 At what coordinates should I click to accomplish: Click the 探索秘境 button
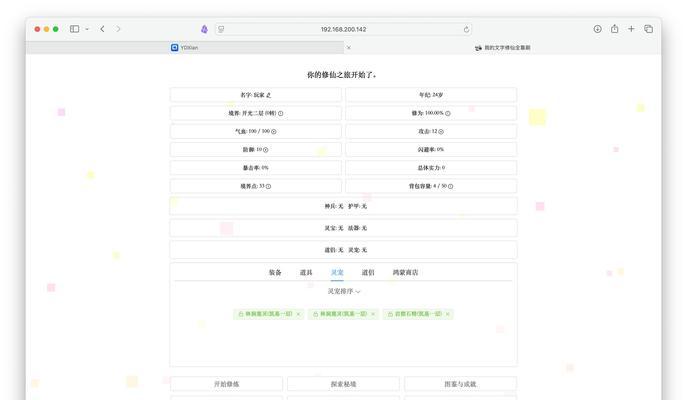pos(343,384)
